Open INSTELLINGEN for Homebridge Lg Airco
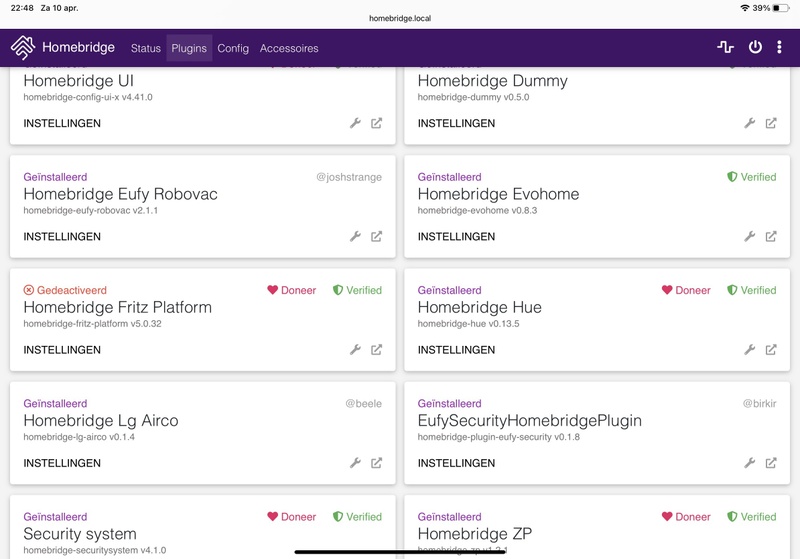Image resolution: width=800 pixels, height=559 pixels. [62, 463]
